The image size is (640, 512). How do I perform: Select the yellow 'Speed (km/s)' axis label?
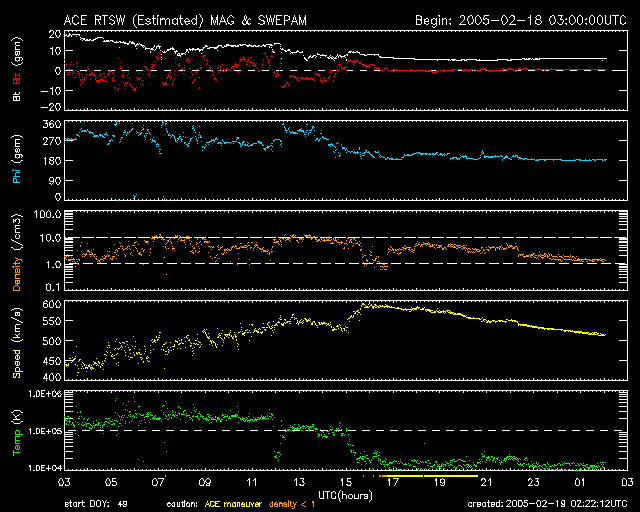17,343
